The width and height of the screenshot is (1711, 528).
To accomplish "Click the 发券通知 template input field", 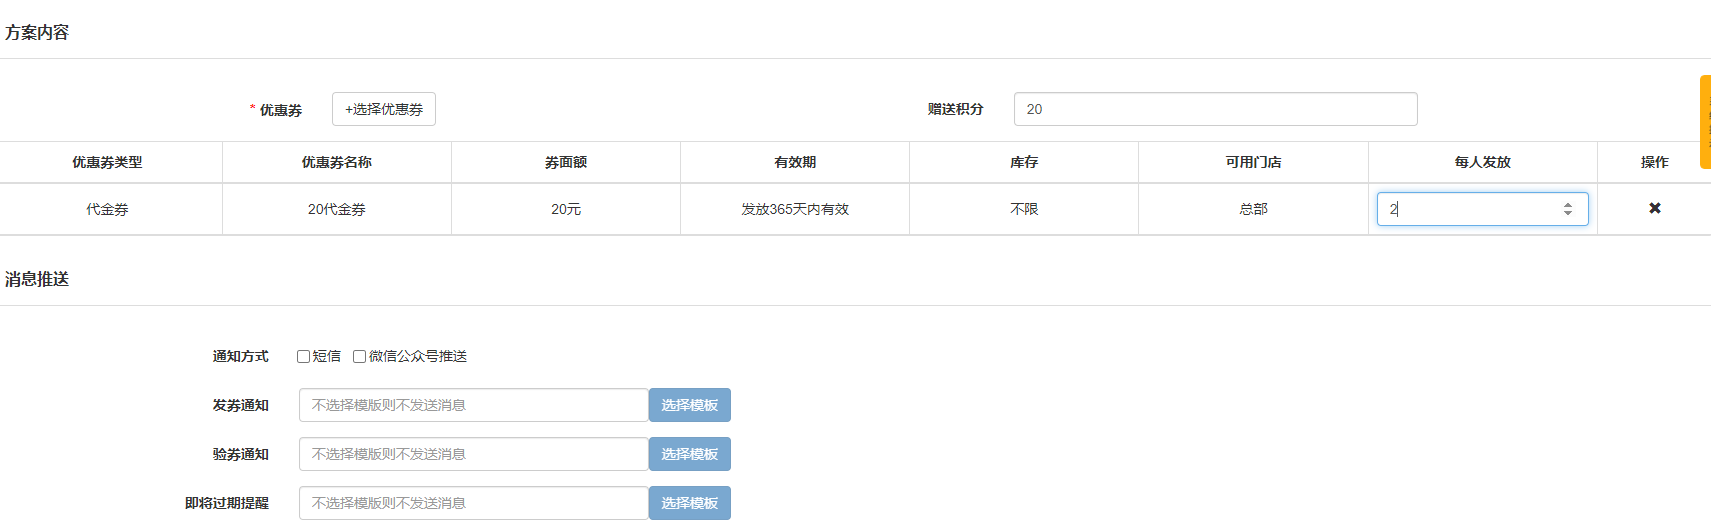I will (x=473, y=405).
